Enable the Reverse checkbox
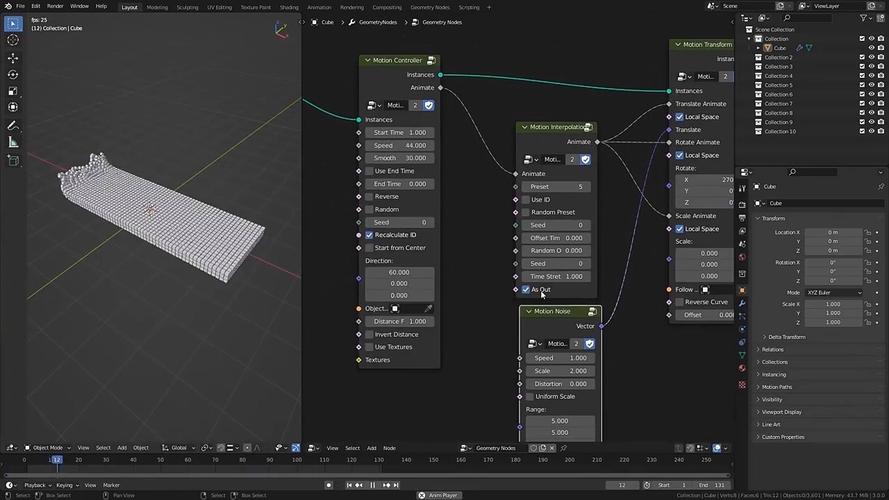889x500 pixels. click(x=370, y=196)
